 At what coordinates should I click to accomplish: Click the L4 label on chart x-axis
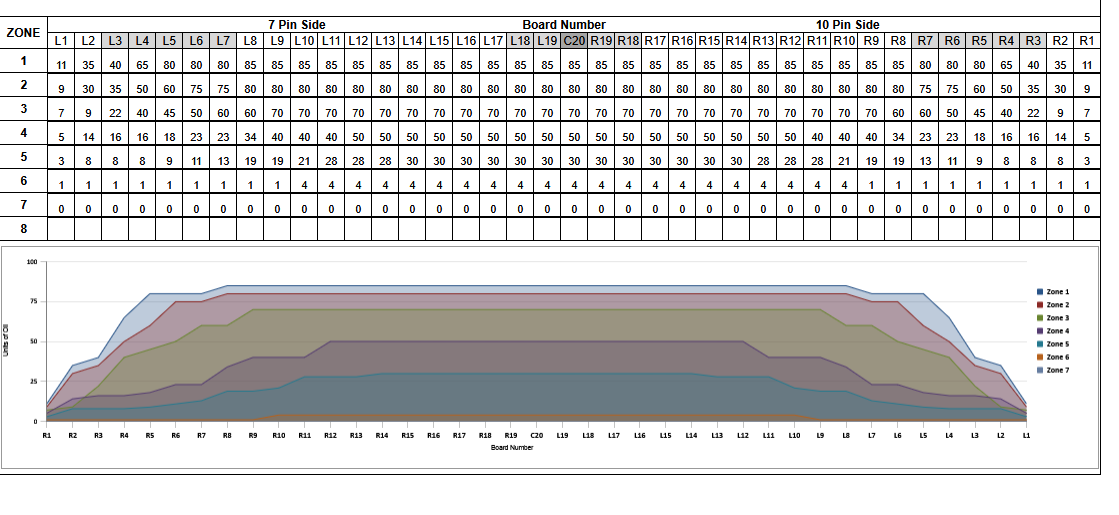(949, 434)
